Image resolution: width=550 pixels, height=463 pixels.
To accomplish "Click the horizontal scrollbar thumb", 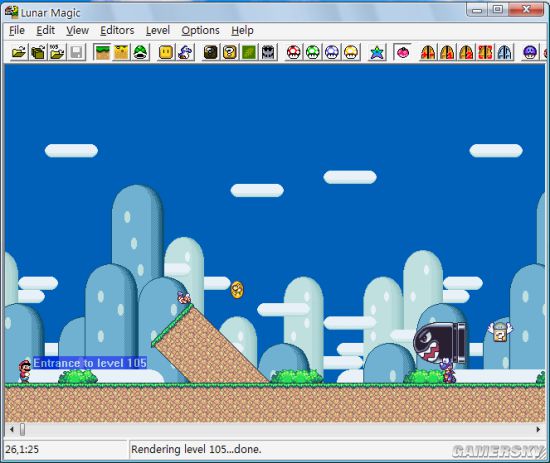I will coord(22,429).
